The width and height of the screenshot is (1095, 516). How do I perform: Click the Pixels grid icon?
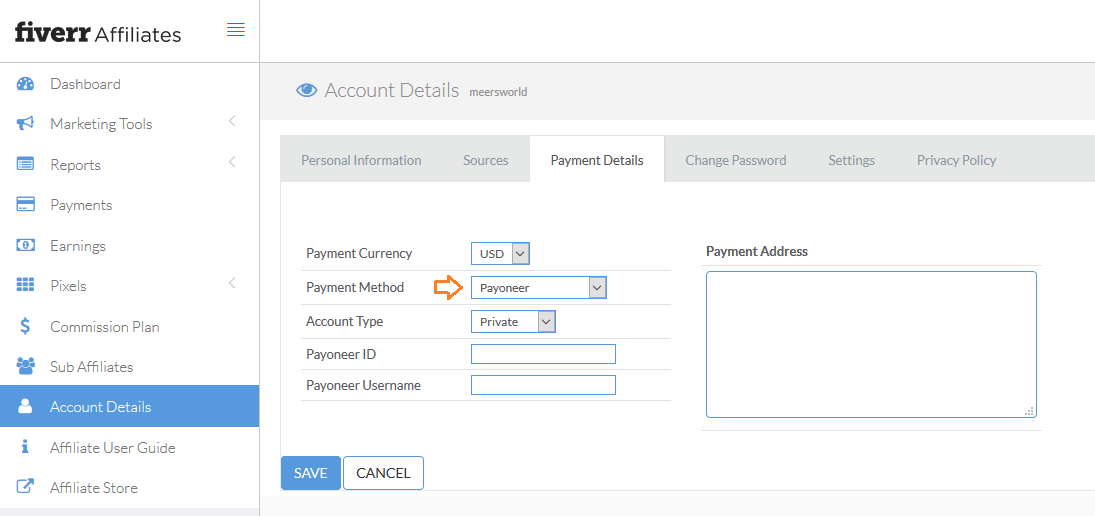click(25, 286)
